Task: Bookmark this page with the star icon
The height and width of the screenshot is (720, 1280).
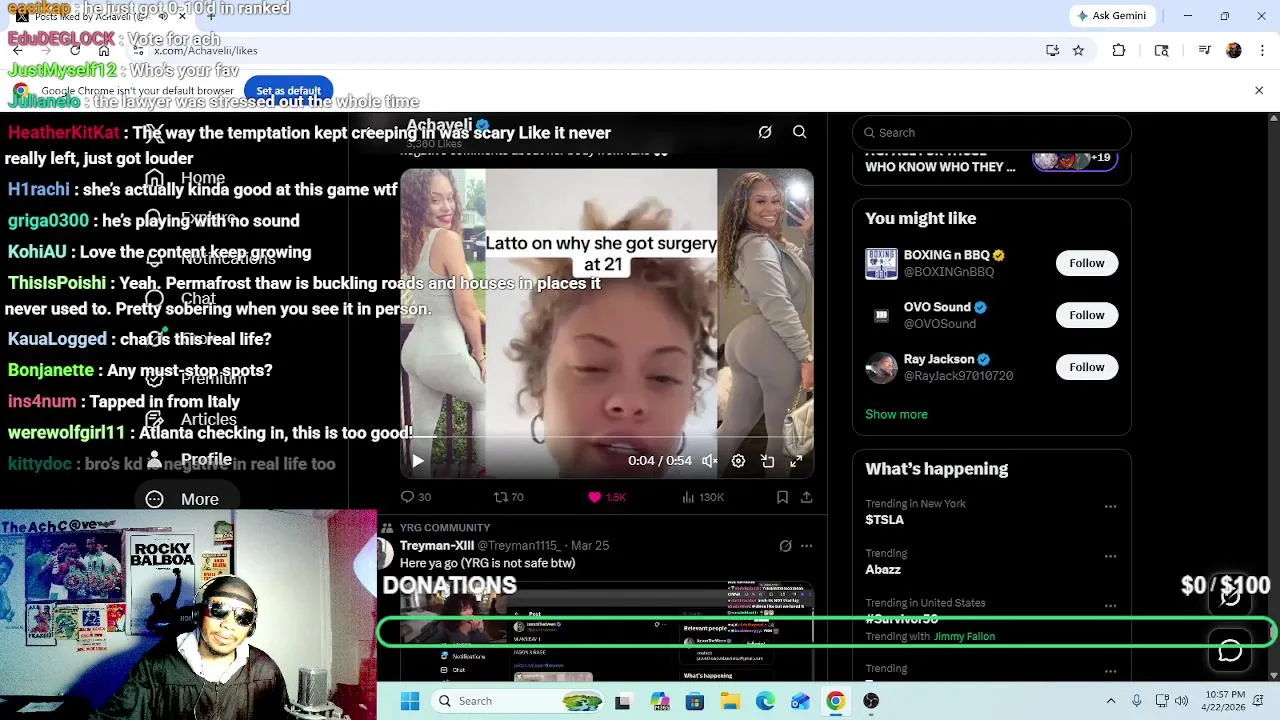Action: pos(1078,50)
